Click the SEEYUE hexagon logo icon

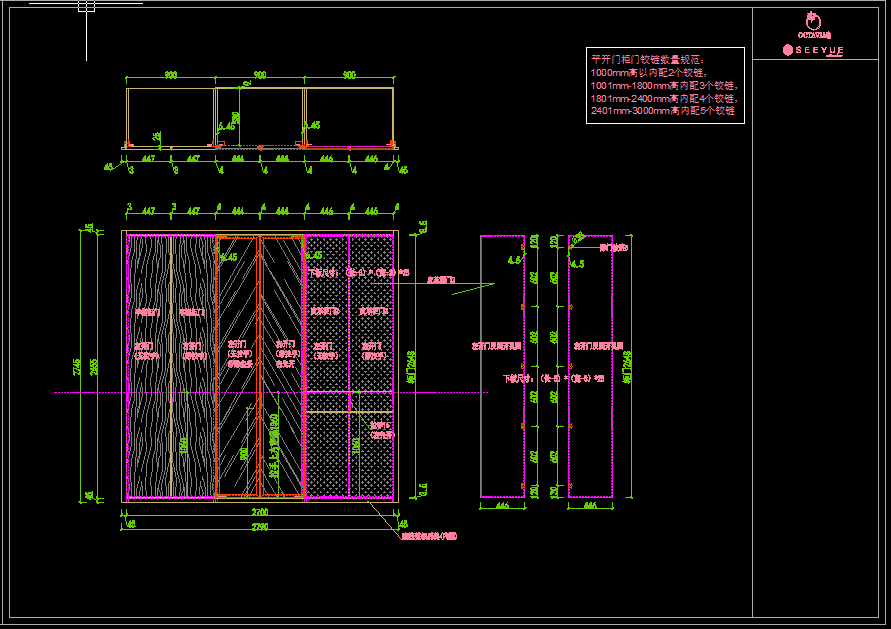click(789, 49)
